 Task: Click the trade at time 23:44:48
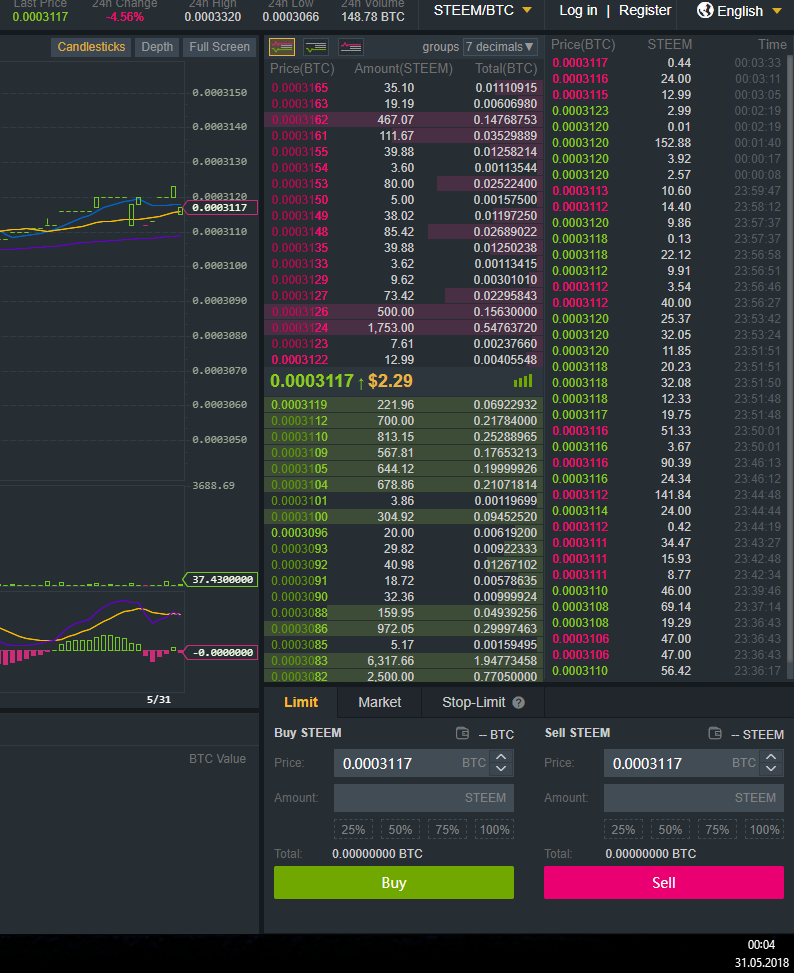coord(667,495)
